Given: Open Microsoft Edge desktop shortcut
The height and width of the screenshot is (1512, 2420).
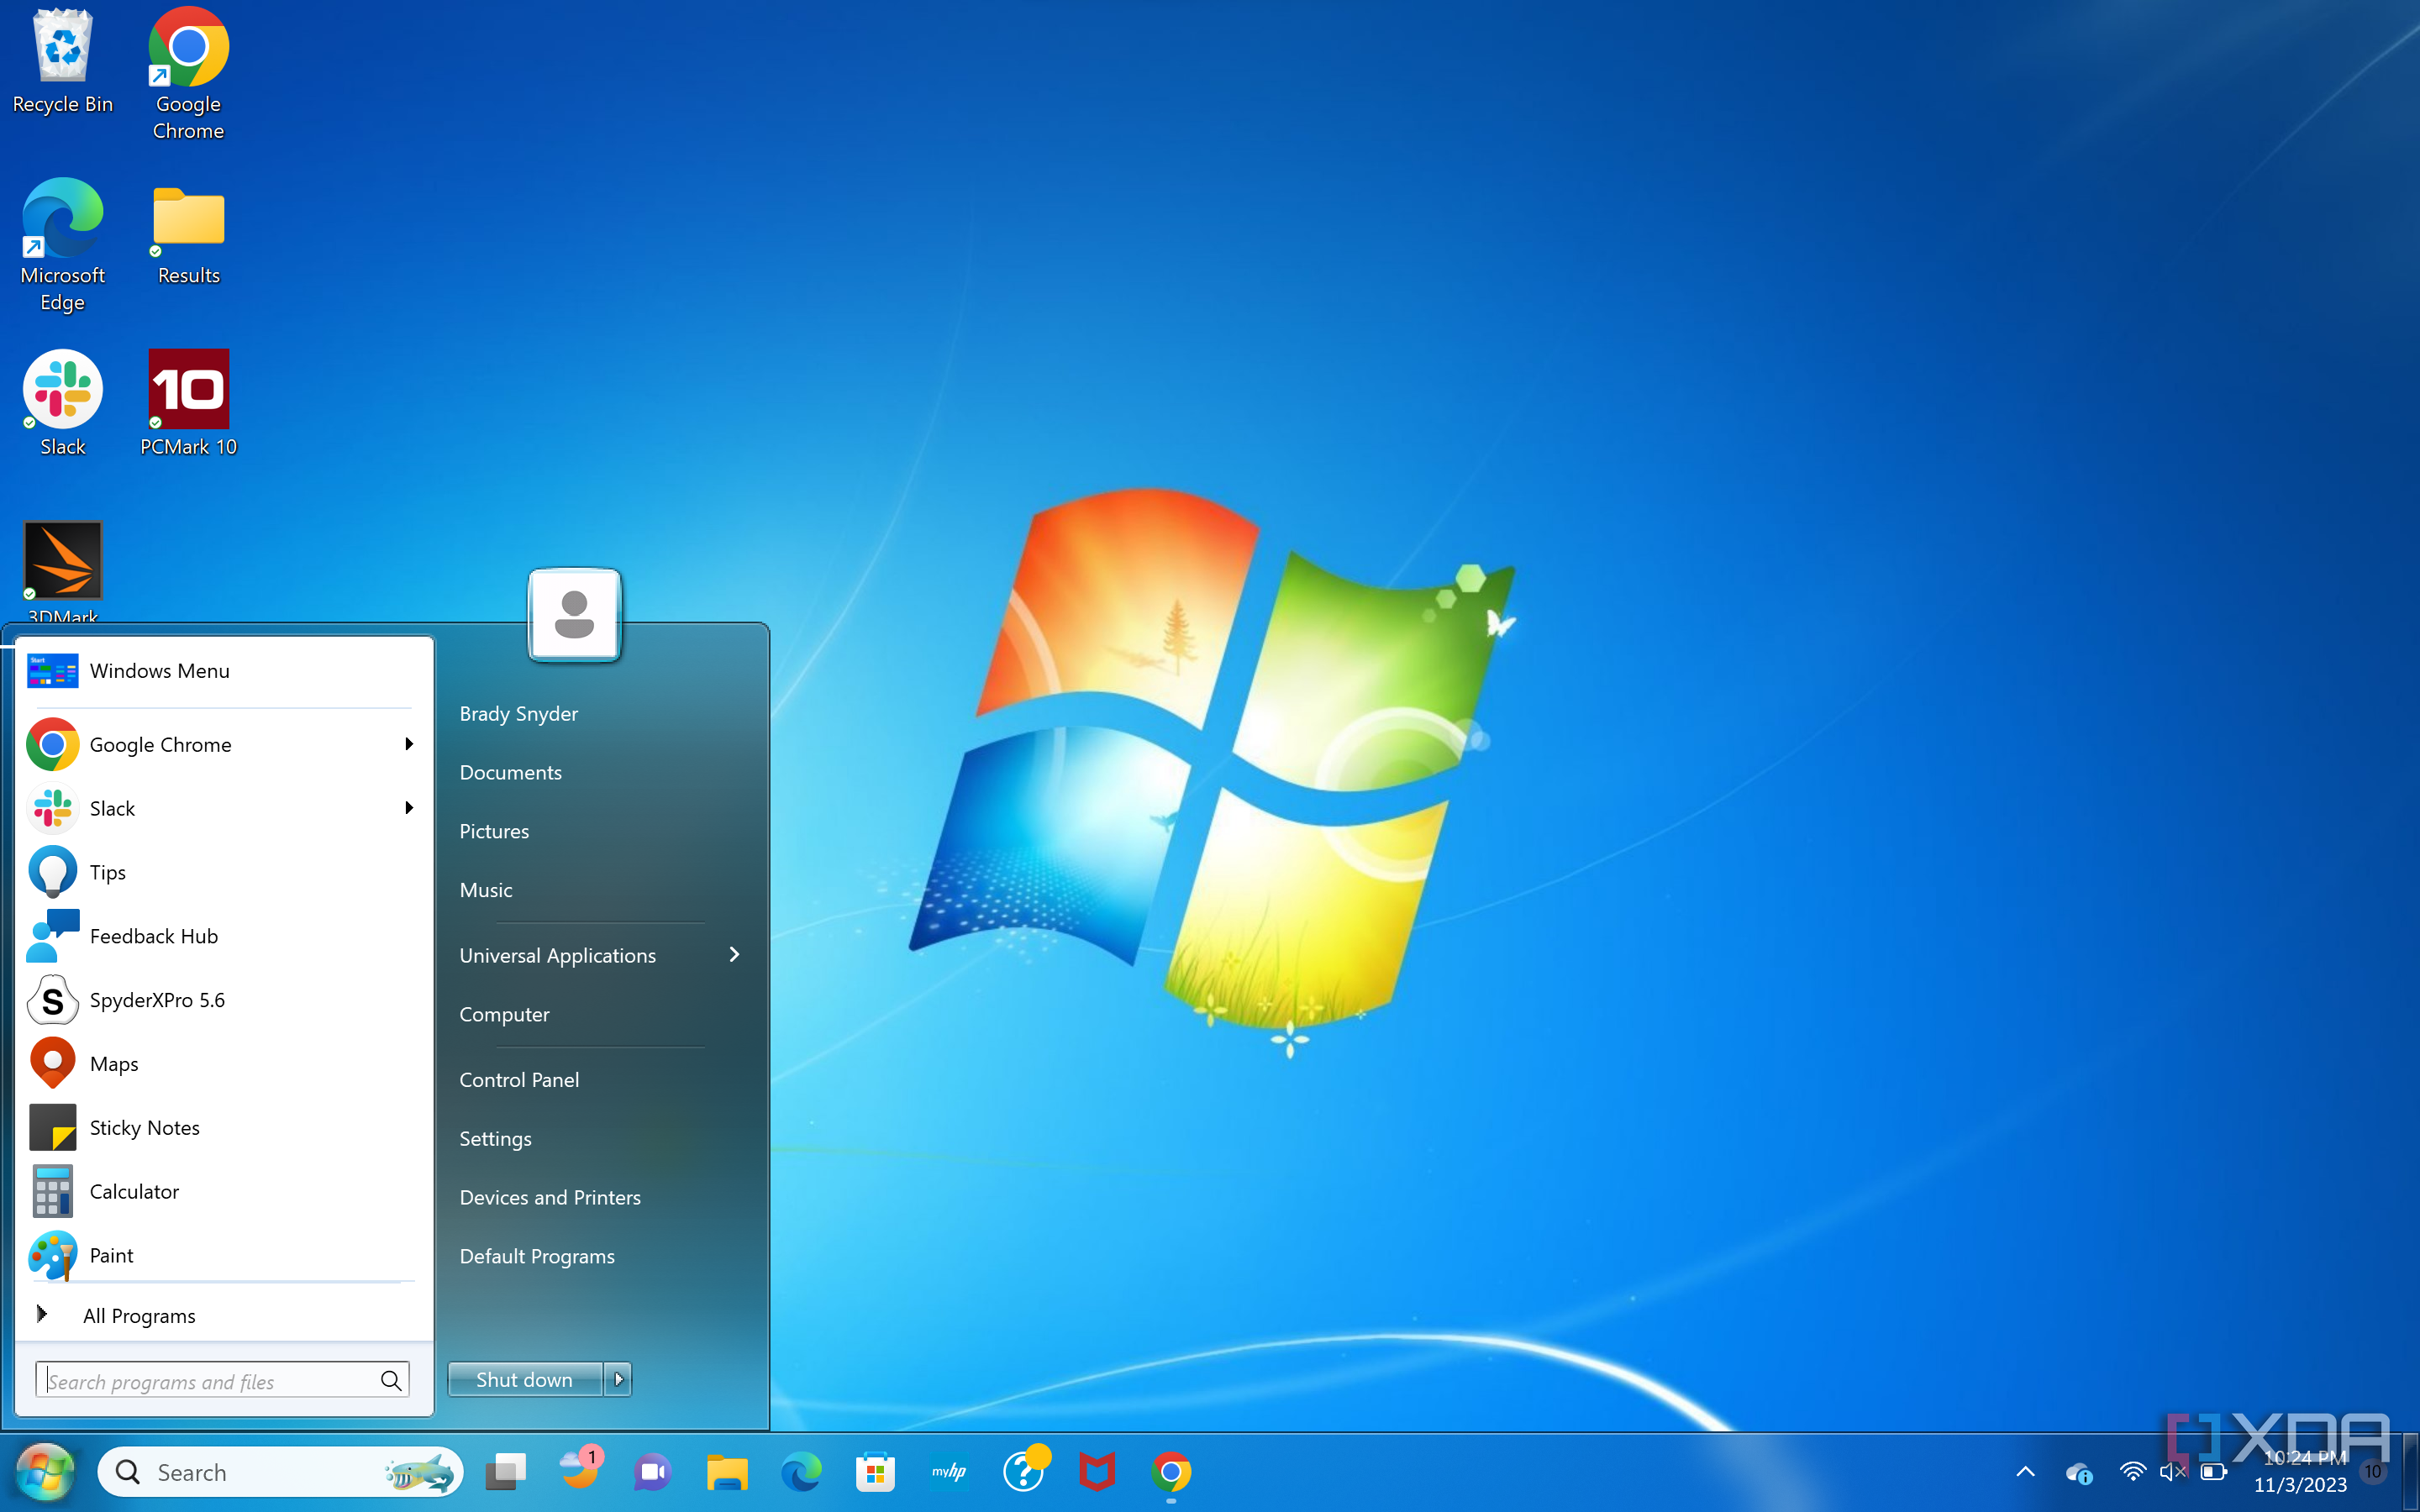Looking at the screenshot, I should point(62,245).
